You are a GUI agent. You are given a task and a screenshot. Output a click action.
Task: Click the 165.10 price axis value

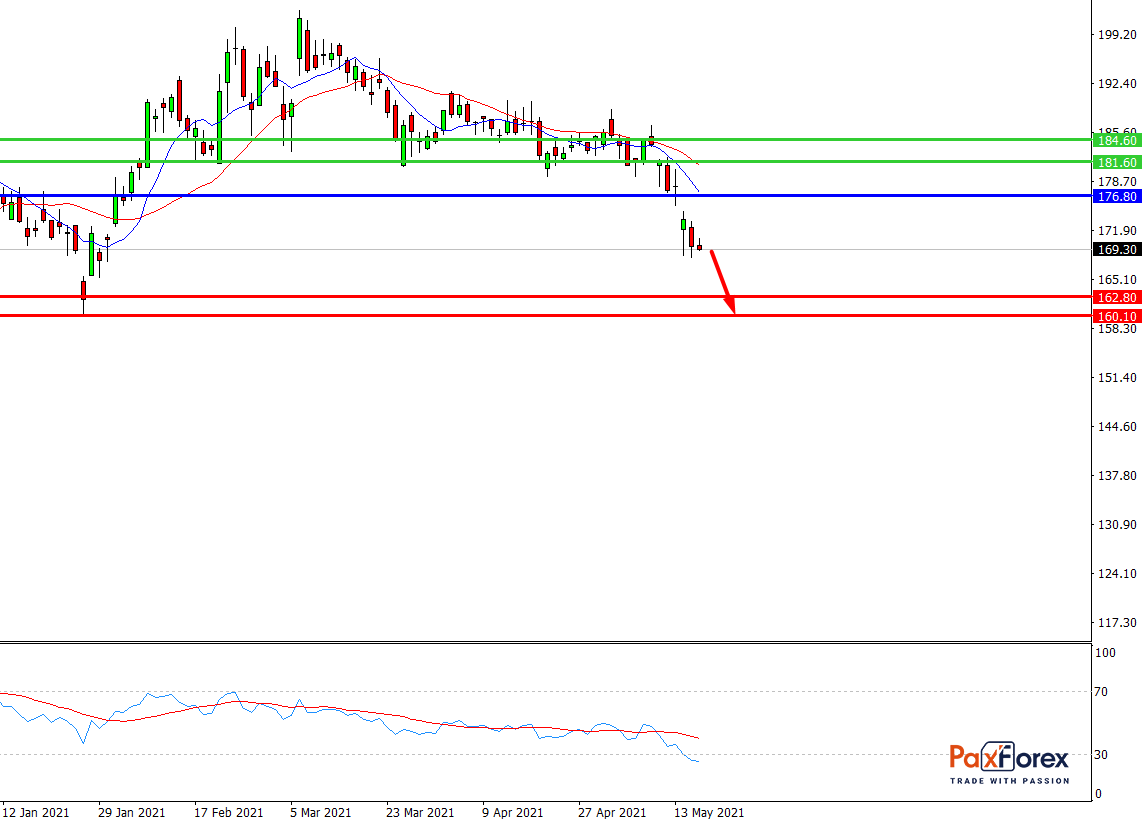point(1117,280)
